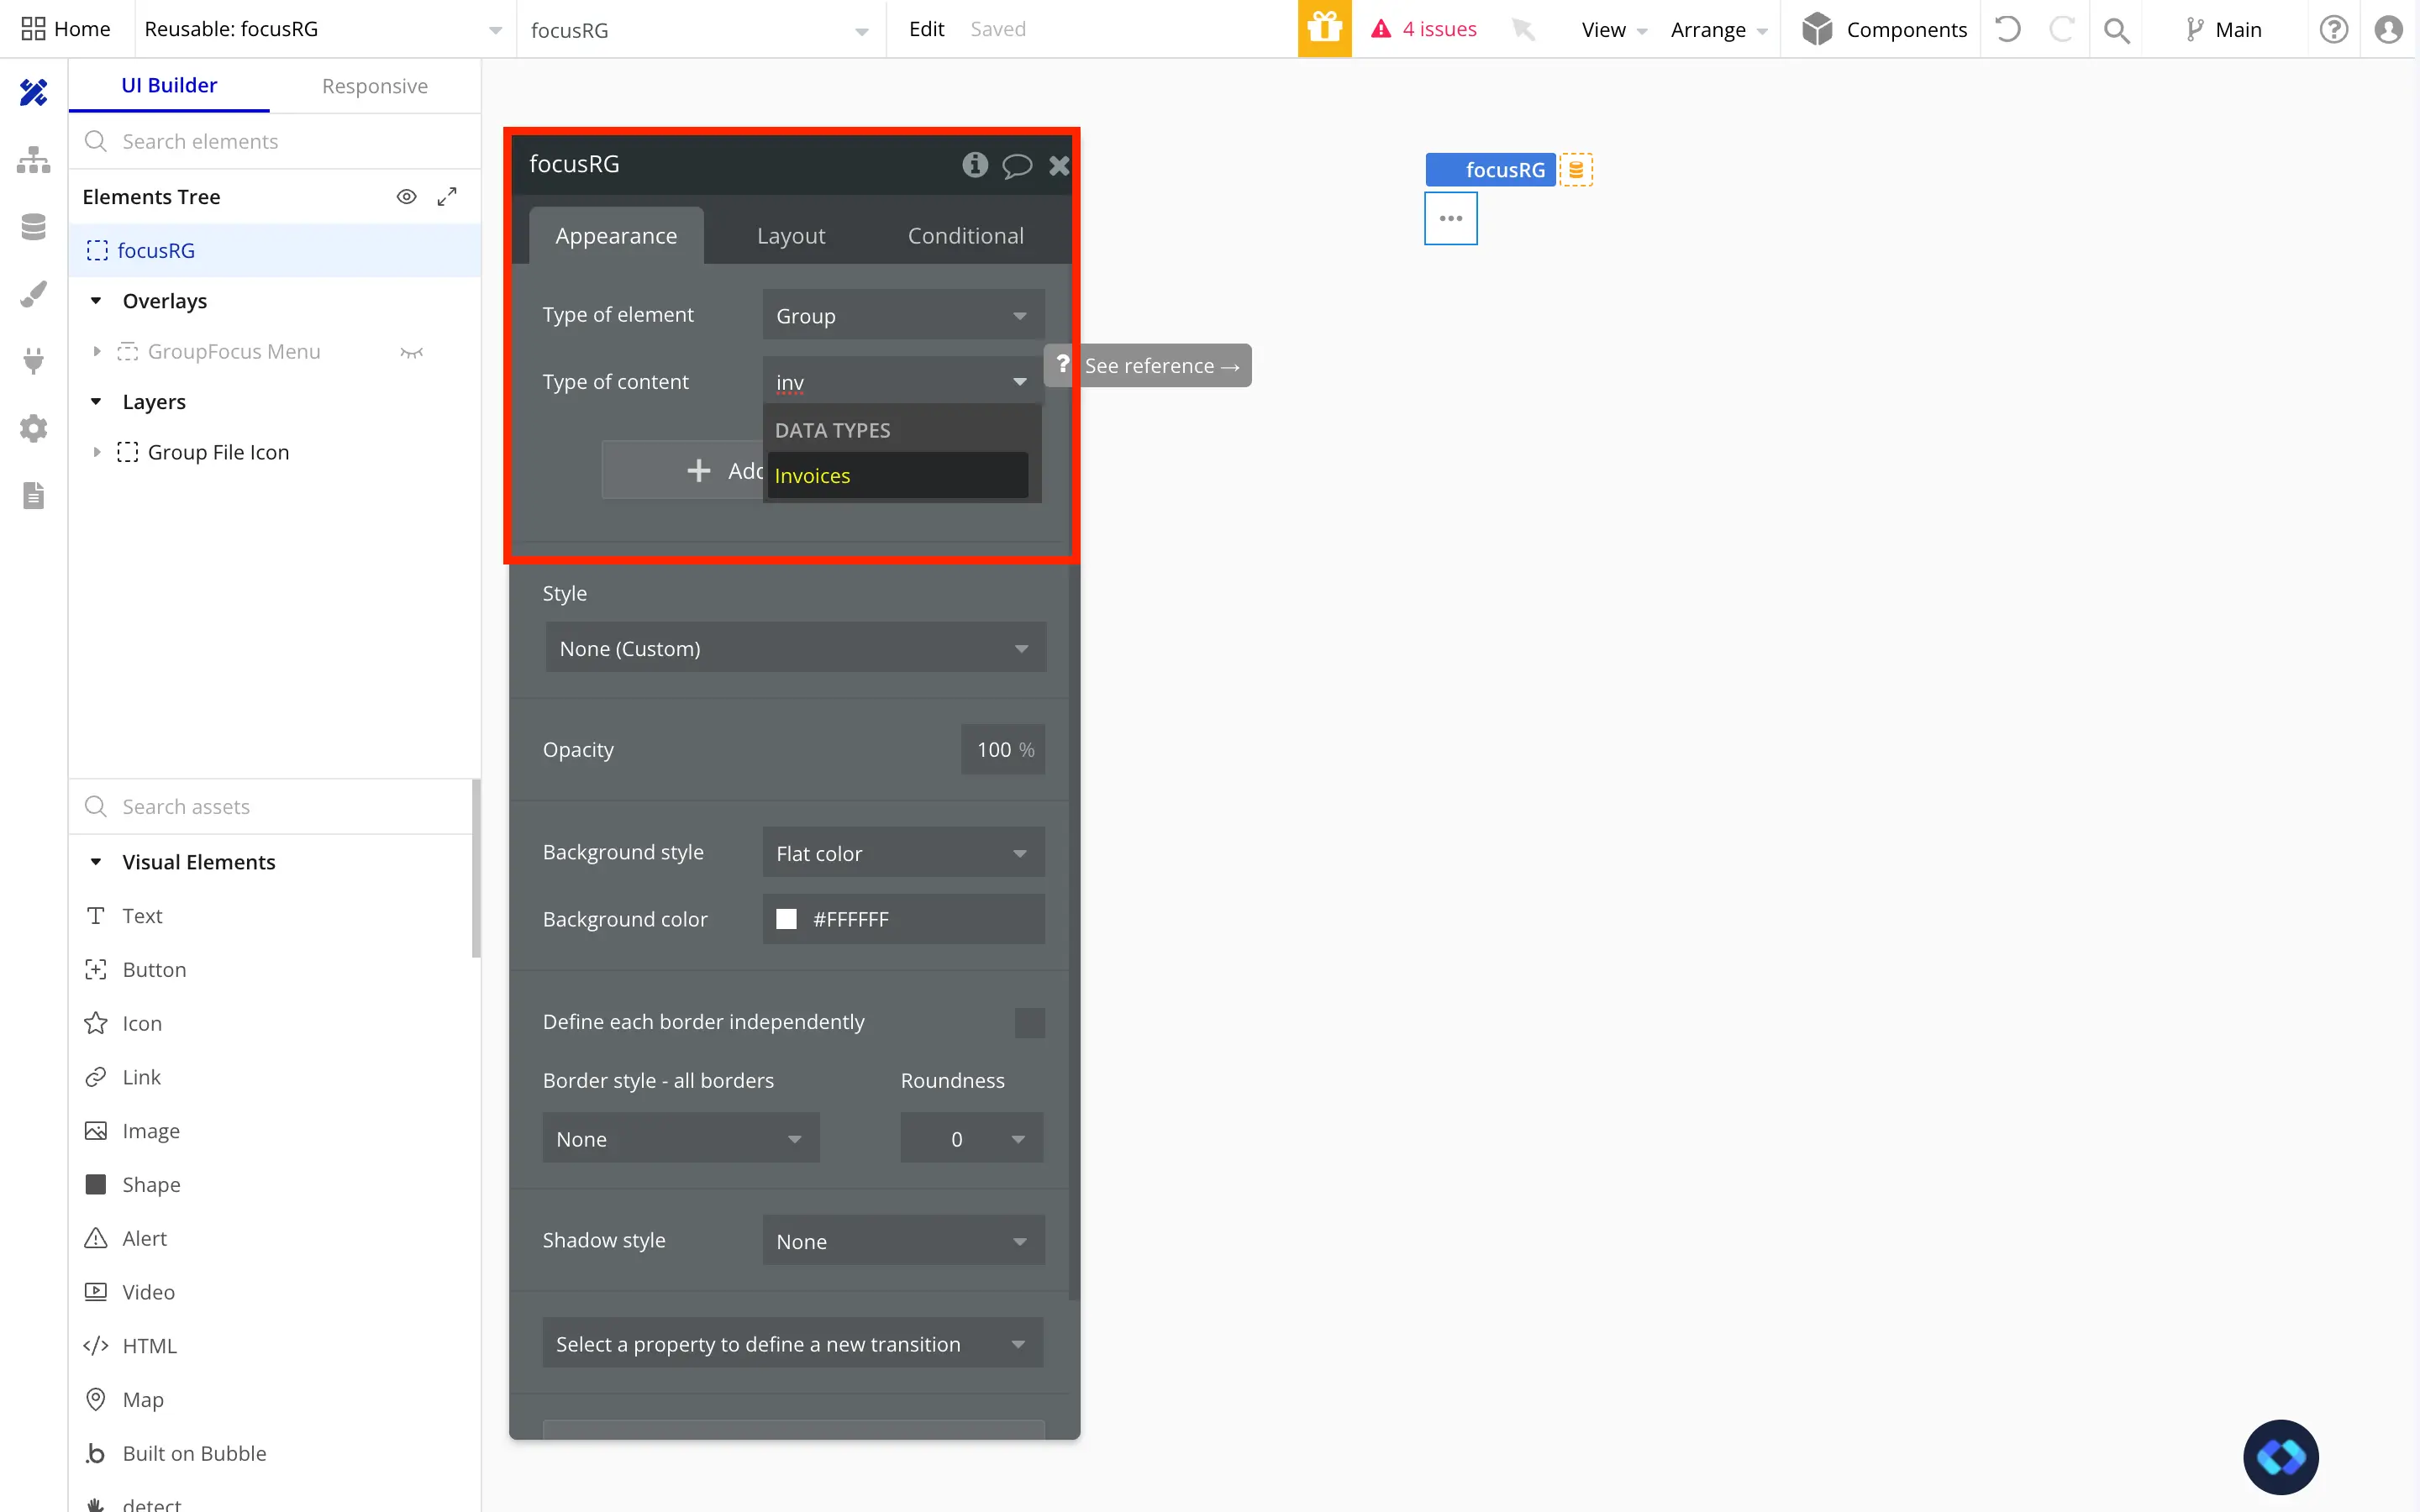Click the info icon in focusRG editor

pyautogui.click(x=975, y=165)
